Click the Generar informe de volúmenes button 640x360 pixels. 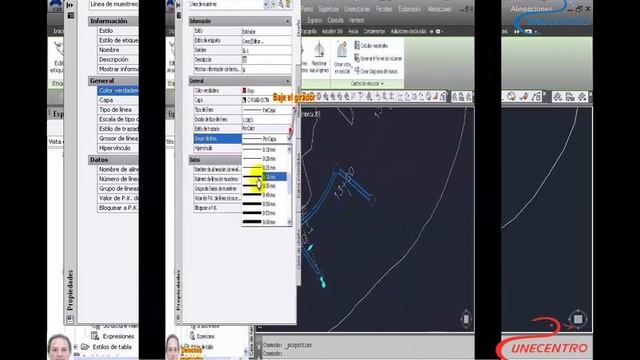coord(378,58)
